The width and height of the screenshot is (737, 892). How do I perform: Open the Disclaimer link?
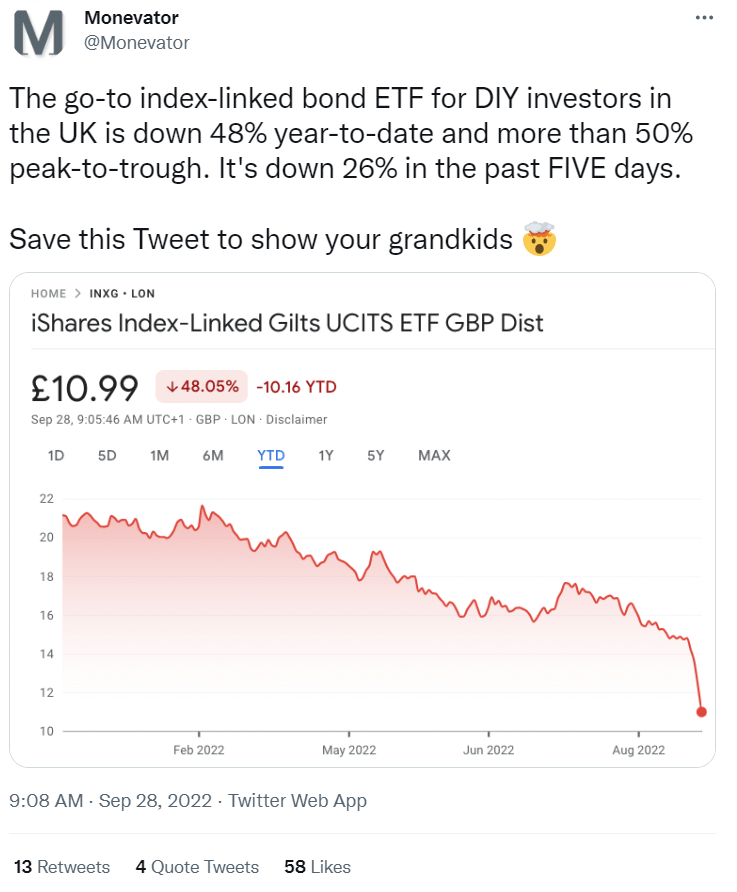tap(299, 420)
